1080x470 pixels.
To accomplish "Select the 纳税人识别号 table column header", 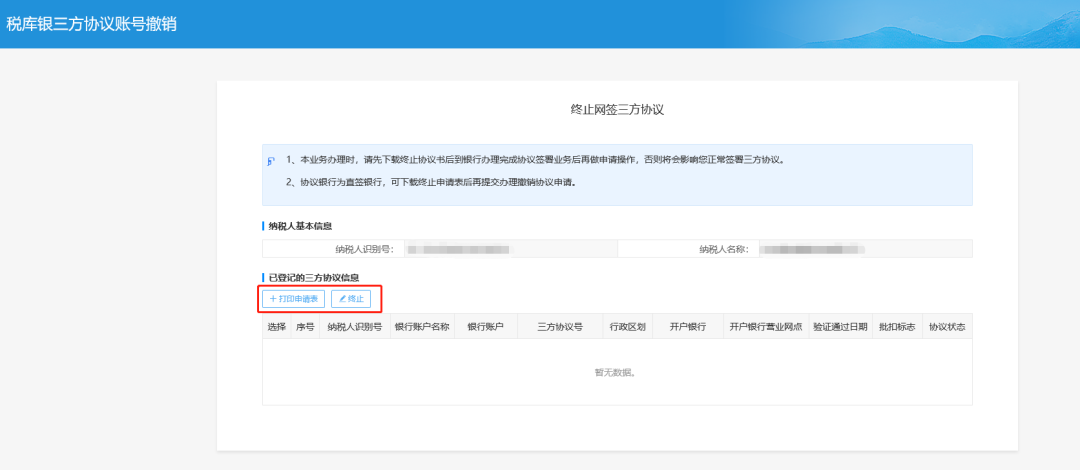I will click(354, 327).
